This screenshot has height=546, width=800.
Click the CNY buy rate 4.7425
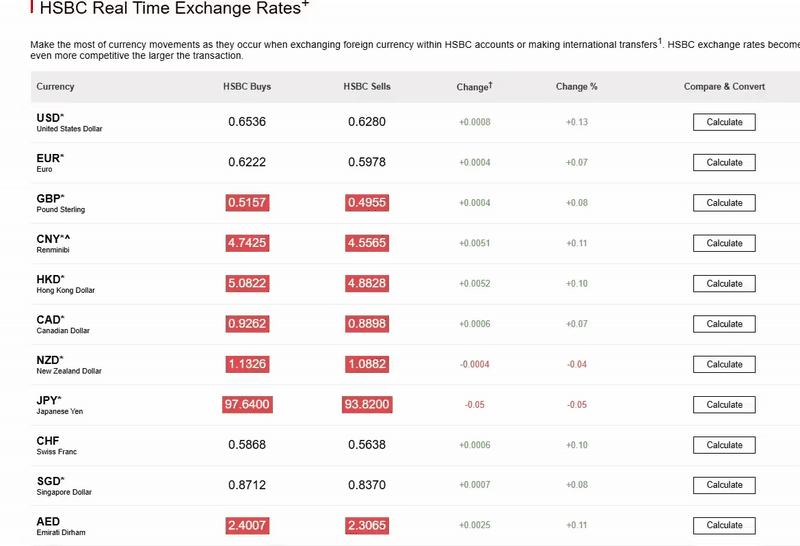247,242
